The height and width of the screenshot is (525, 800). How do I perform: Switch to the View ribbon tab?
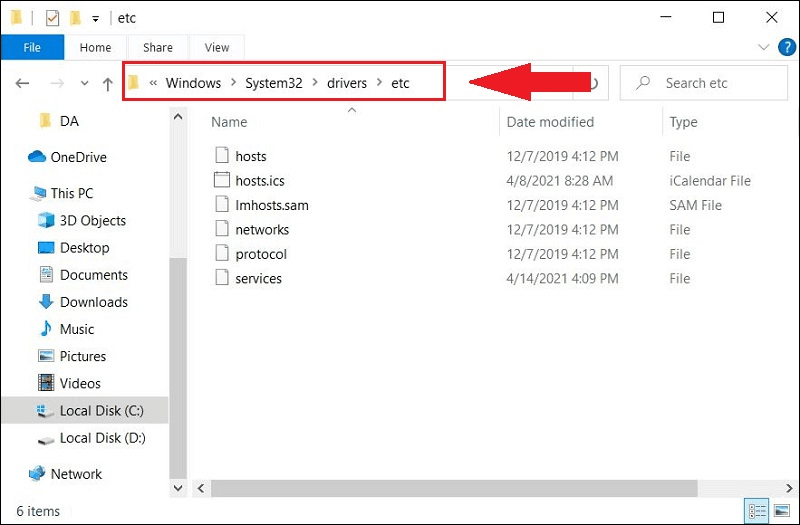point(217,47)
